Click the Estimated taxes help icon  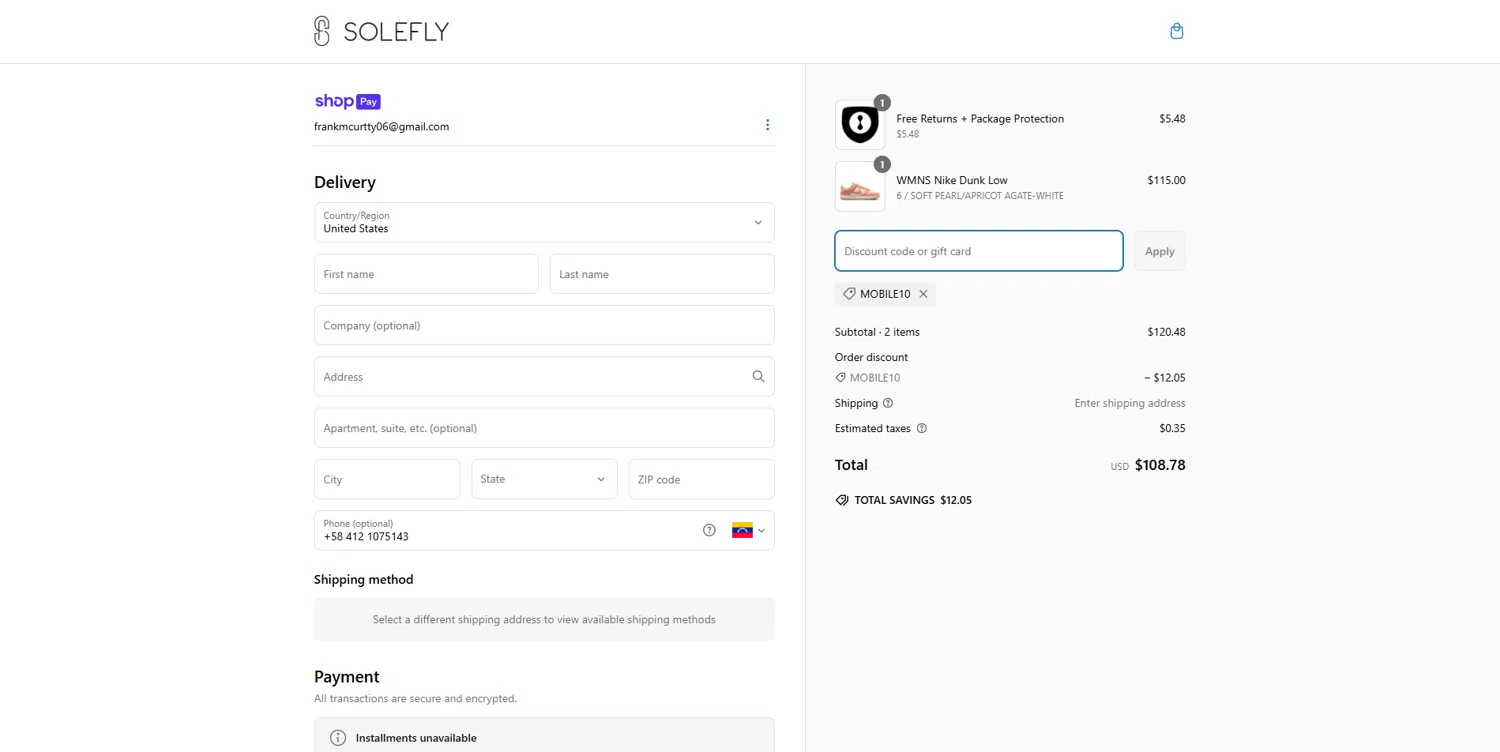click(922, 428)
